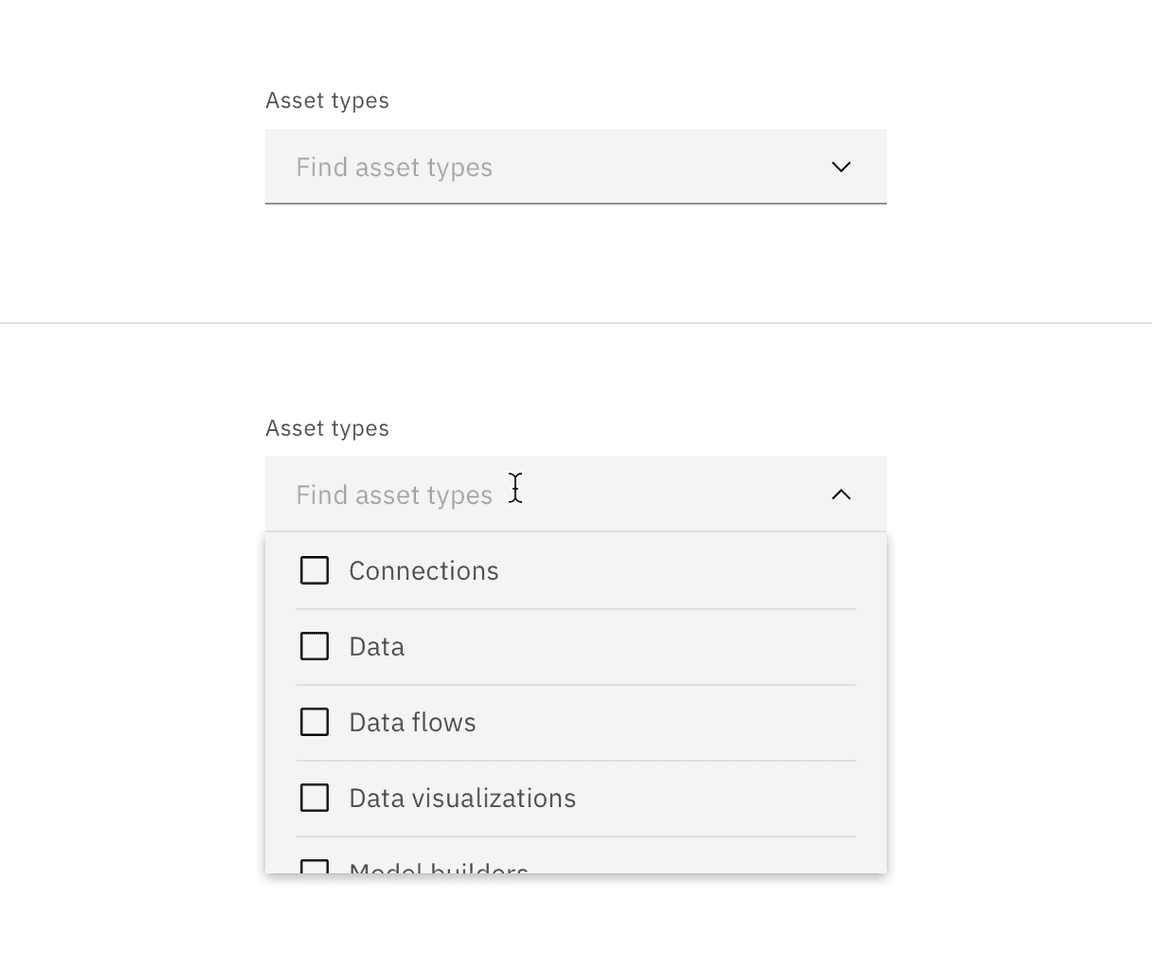Screen dimensions: 1152x970
Task: Choose the Data option text
Action: (377, 647)
